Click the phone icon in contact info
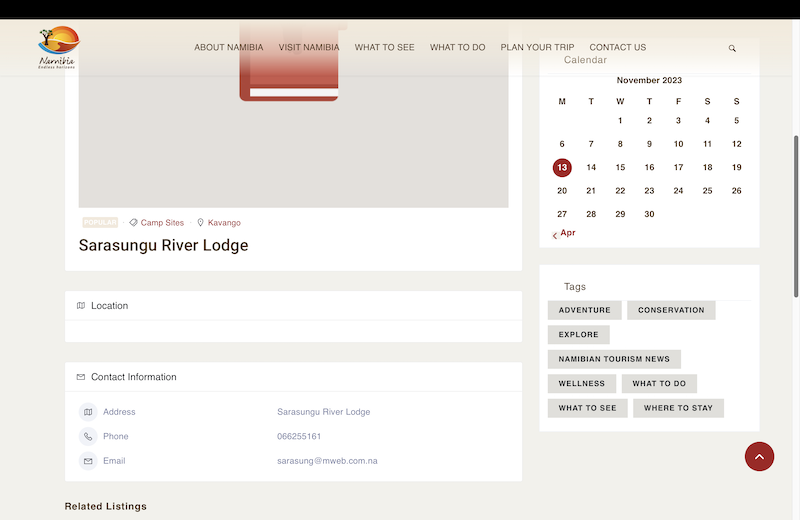The height and width of the screenshot is (520, 800). tap(88, 436)
